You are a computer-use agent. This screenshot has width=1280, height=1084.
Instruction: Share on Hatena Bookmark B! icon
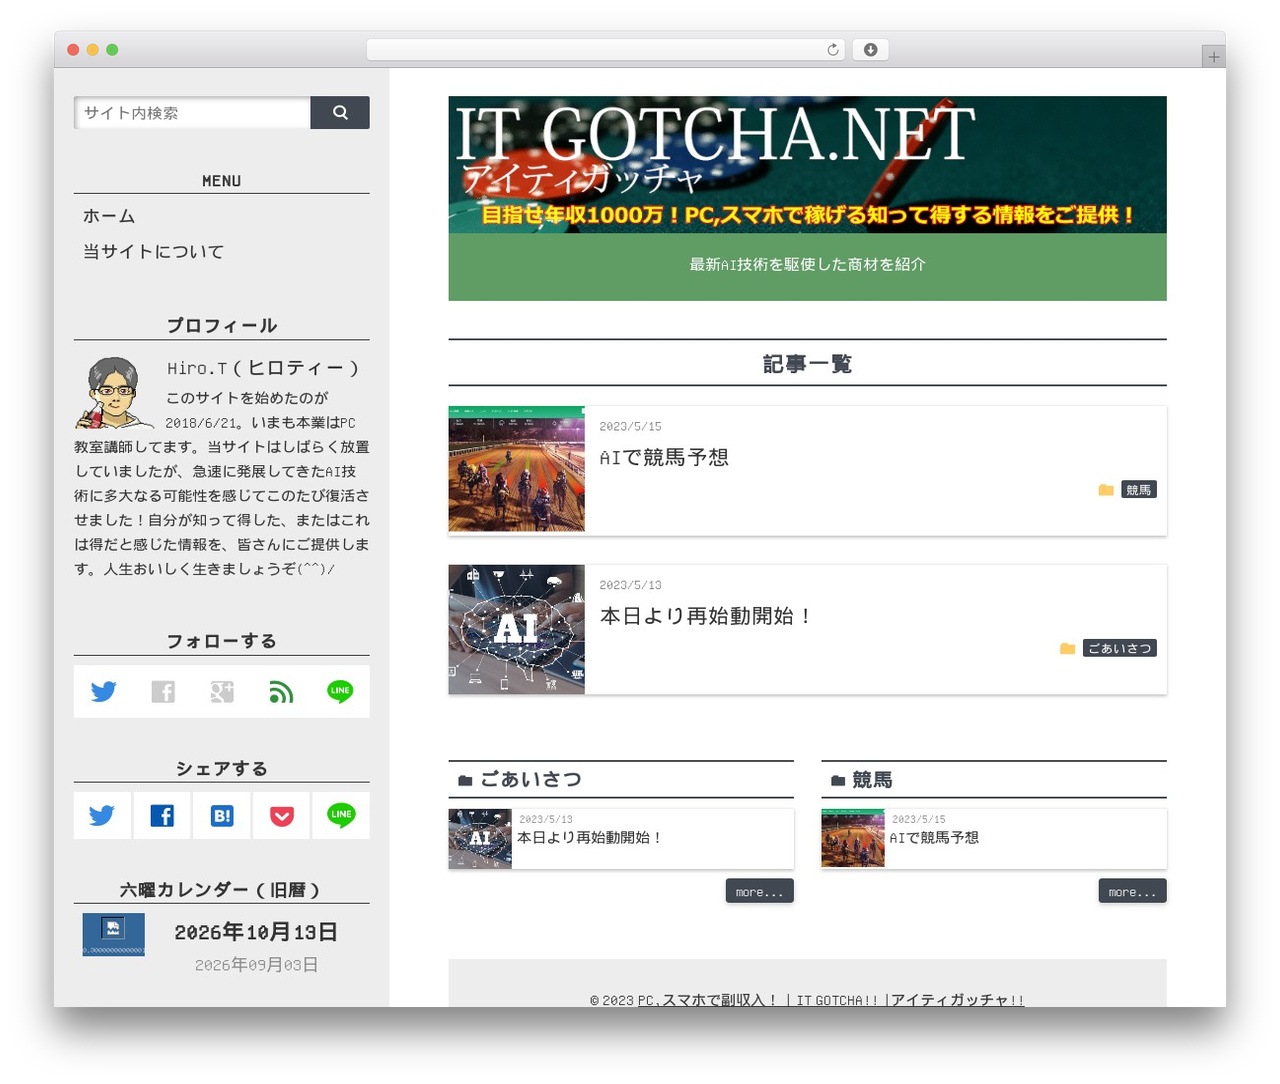pyautogui.click(x=222, y=816)
